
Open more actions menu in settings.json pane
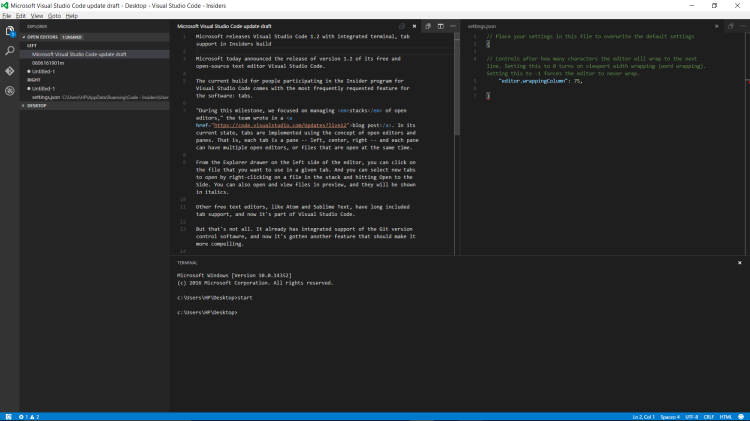point(743,26)
